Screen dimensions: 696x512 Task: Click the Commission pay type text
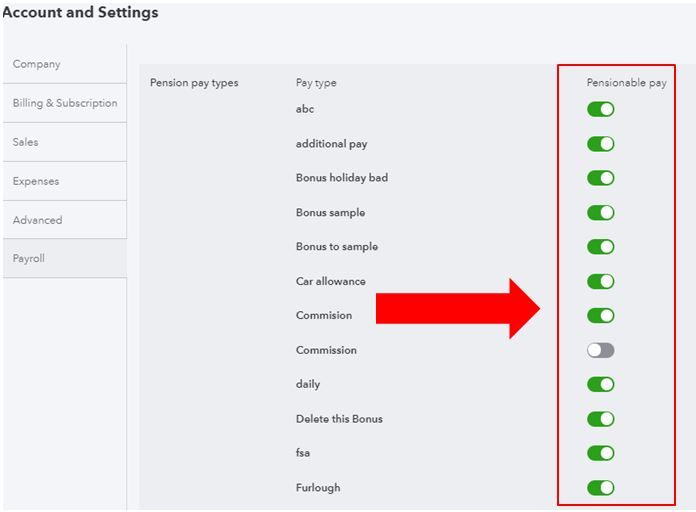(x=326, y=350)
